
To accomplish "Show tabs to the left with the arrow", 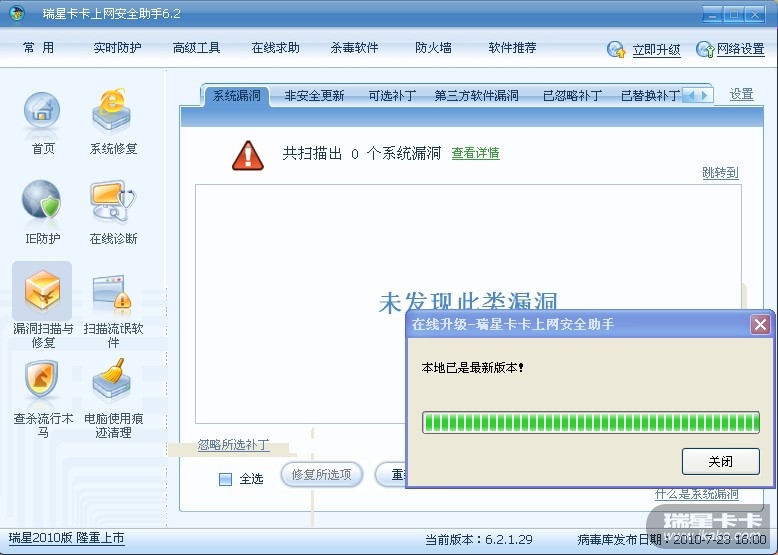I will pyautogui.click(x=691, y=95).
